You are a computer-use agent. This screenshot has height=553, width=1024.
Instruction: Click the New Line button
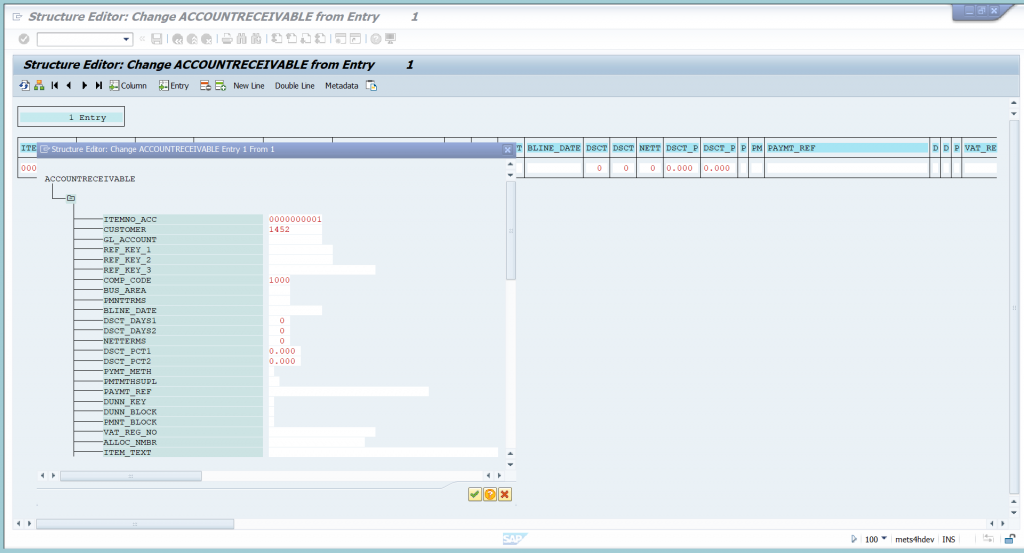(249, 86)
